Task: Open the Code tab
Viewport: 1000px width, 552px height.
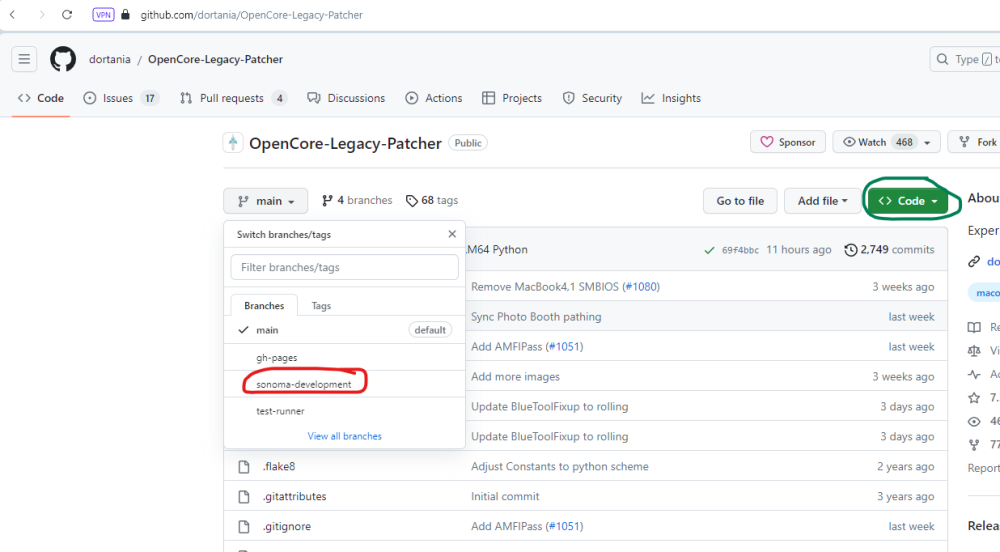Action: pos(41,98)
